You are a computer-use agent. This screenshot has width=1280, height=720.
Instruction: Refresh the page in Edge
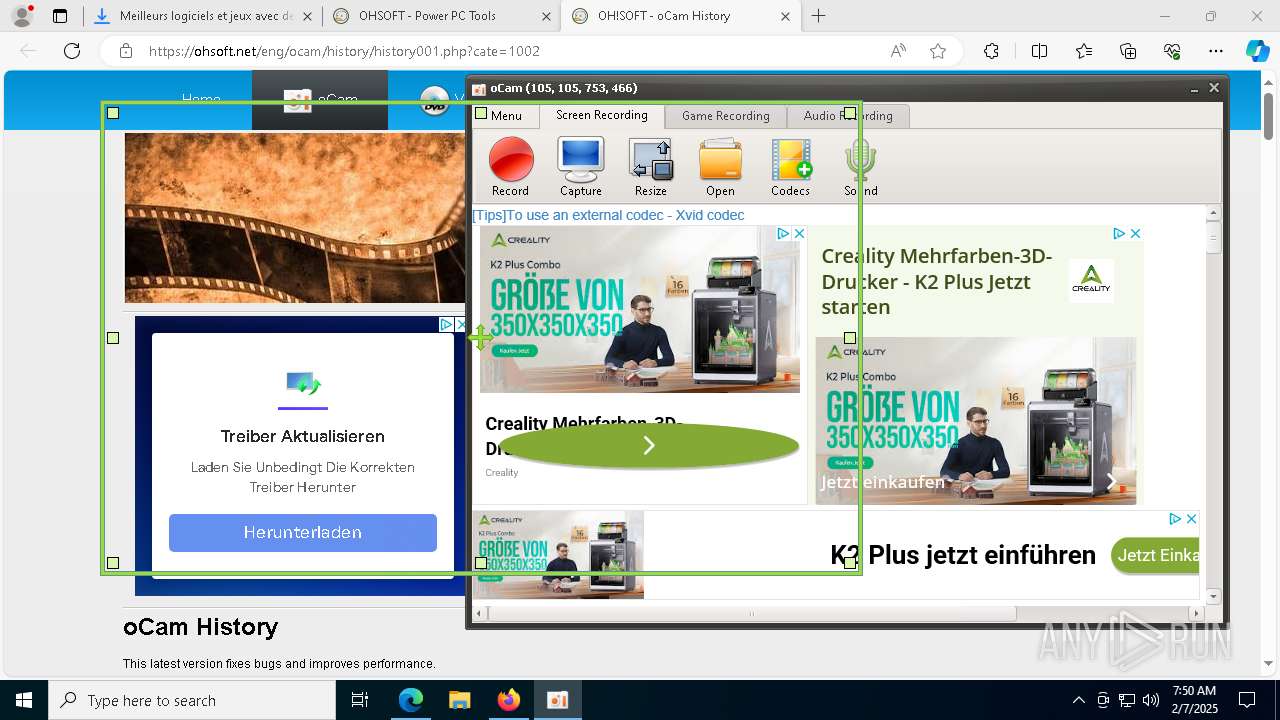72,51
